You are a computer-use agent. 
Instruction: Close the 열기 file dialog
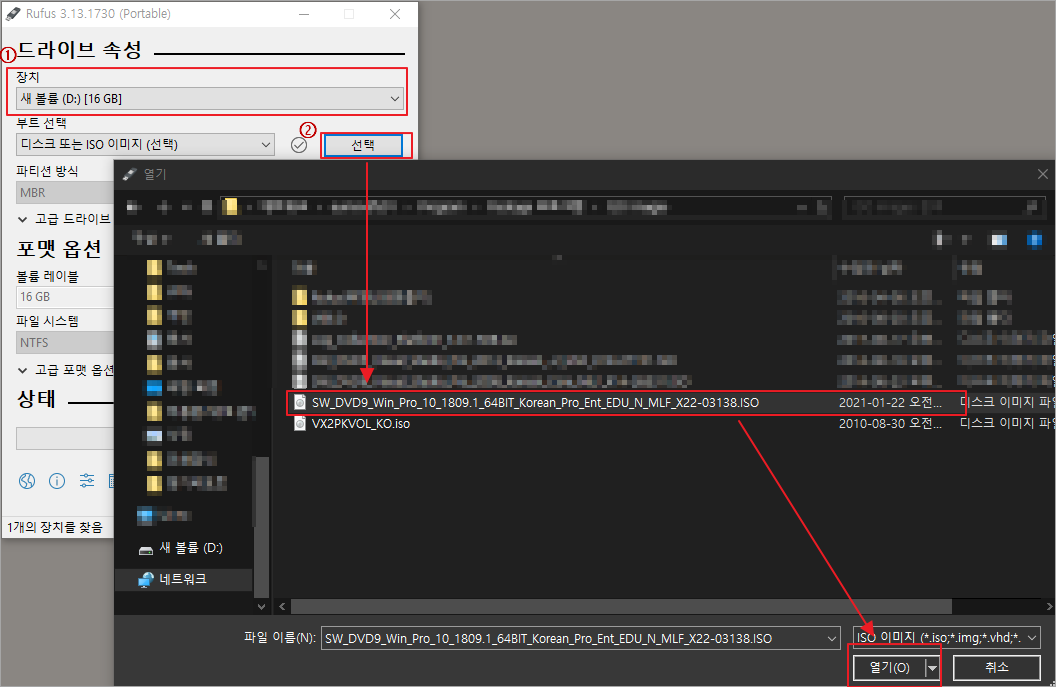coord(1043,174)
